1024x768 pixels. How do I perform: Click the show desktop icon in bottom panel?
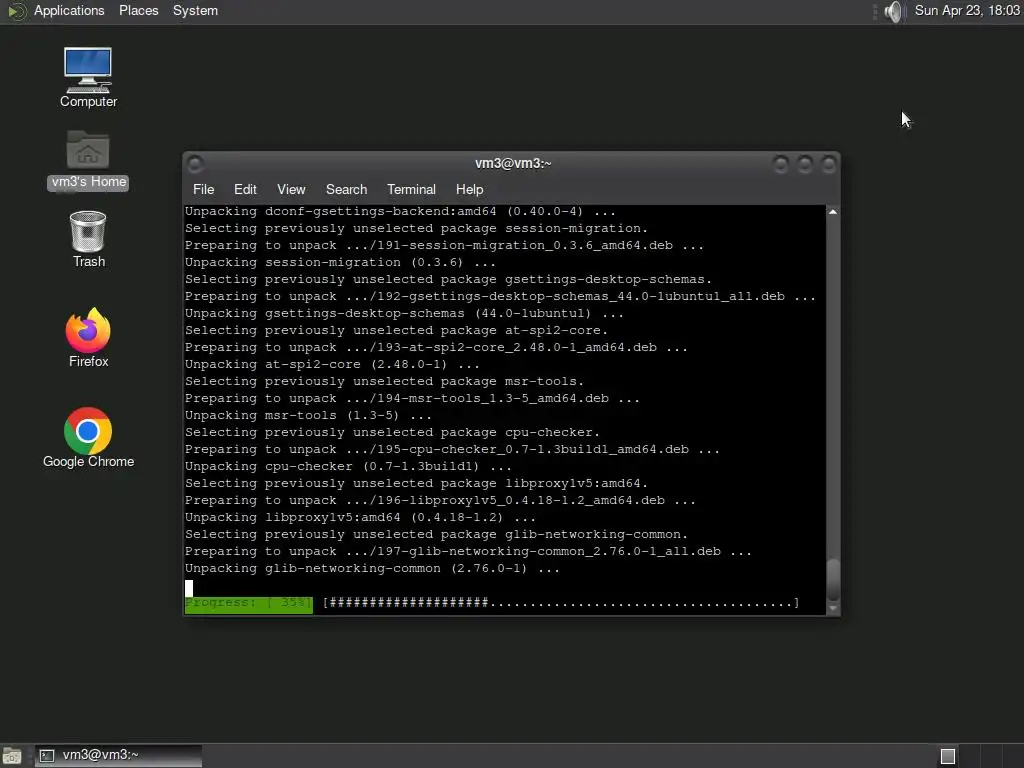[x=12, y=756]
